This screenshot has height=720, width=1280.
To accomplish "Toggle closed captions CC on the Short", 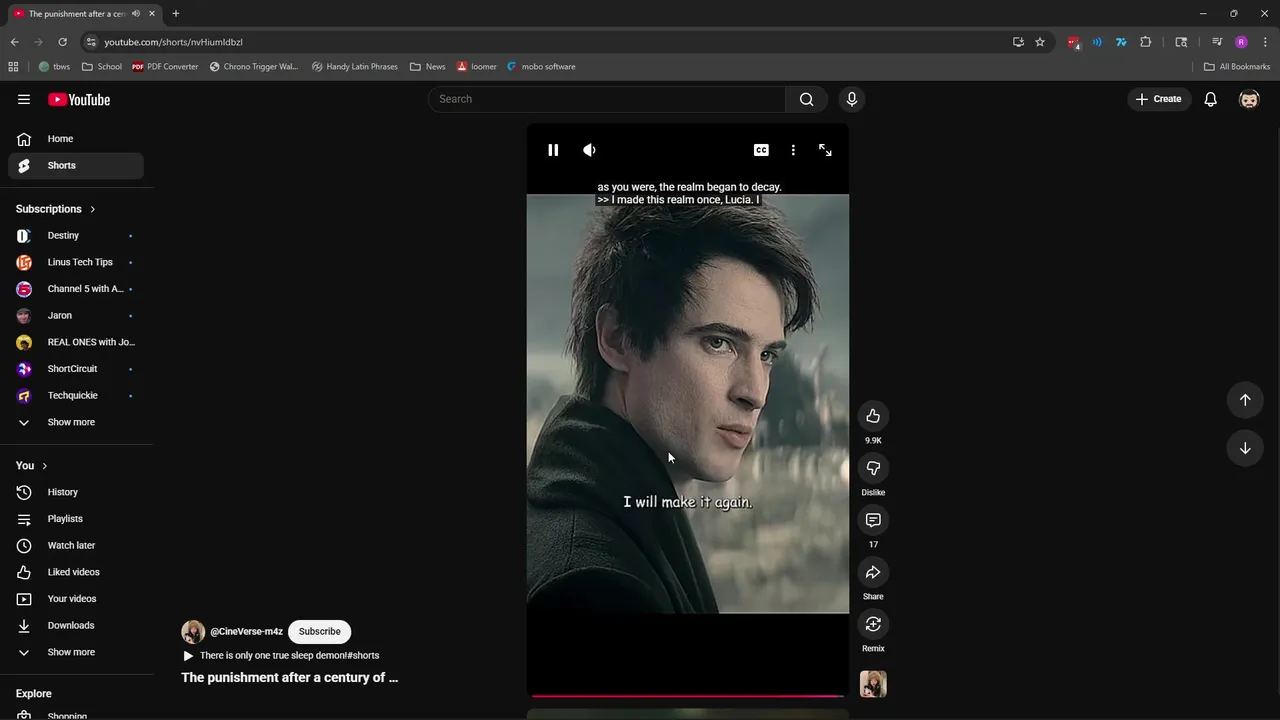I will tap(761, 150).
